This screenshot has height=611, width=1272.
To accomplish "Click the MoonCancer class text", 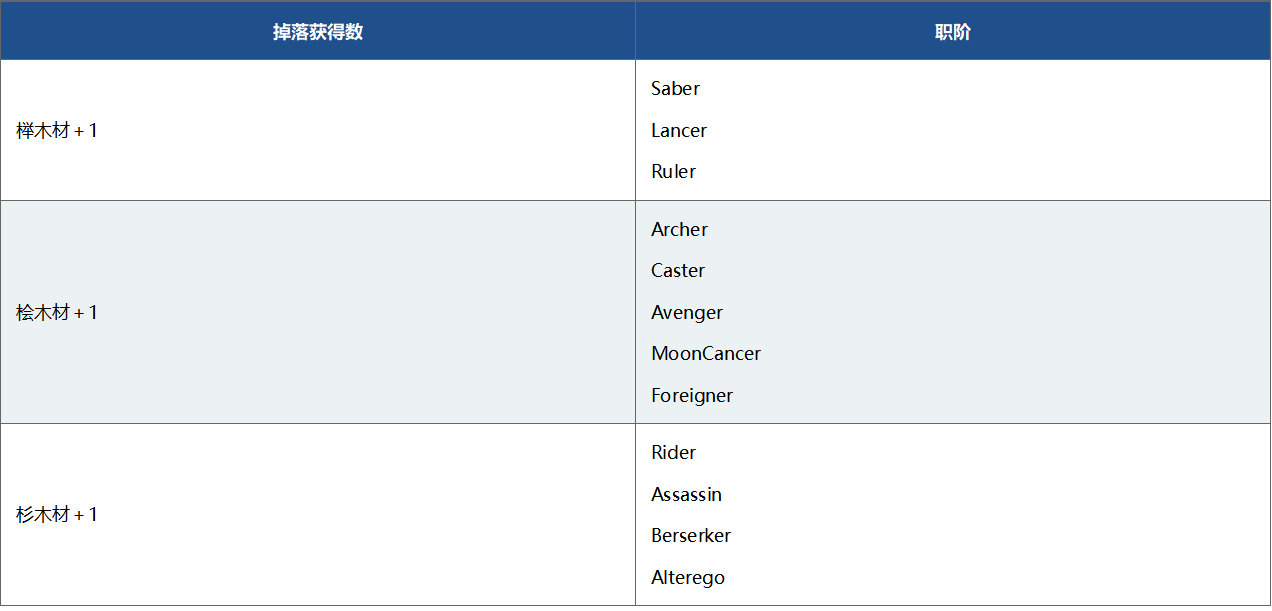I will [706, 354].
